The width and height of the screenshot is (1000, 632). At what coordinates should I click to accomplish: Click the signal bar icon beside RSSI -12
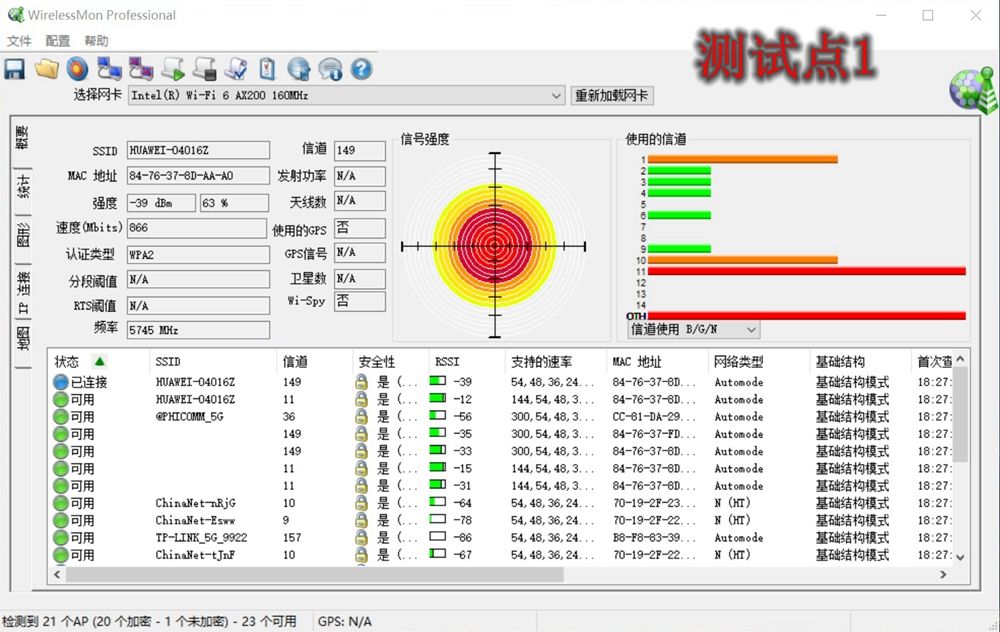[x=438, y=399]
